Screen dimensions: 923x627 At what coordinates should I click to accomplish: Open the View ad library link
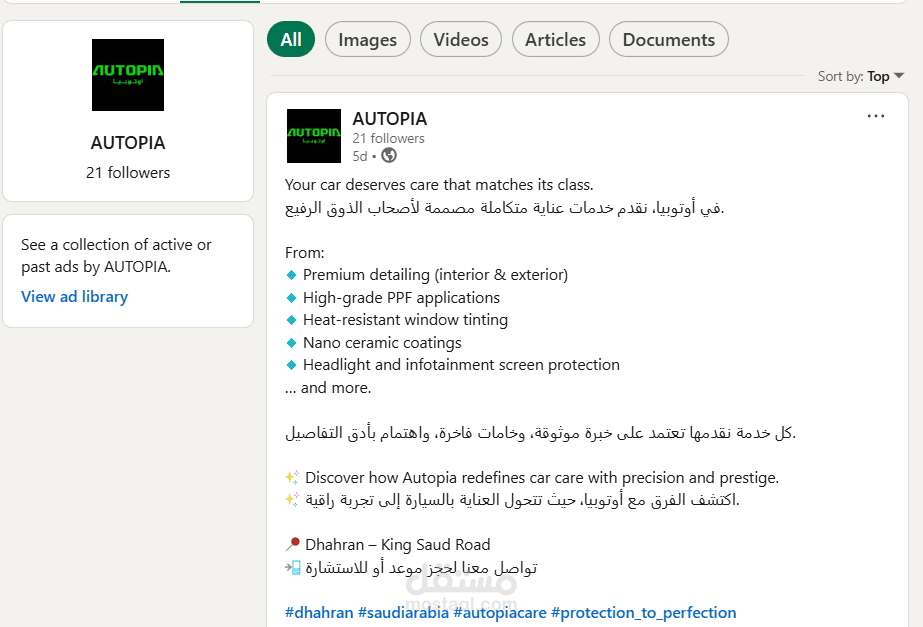click(75, 297)
